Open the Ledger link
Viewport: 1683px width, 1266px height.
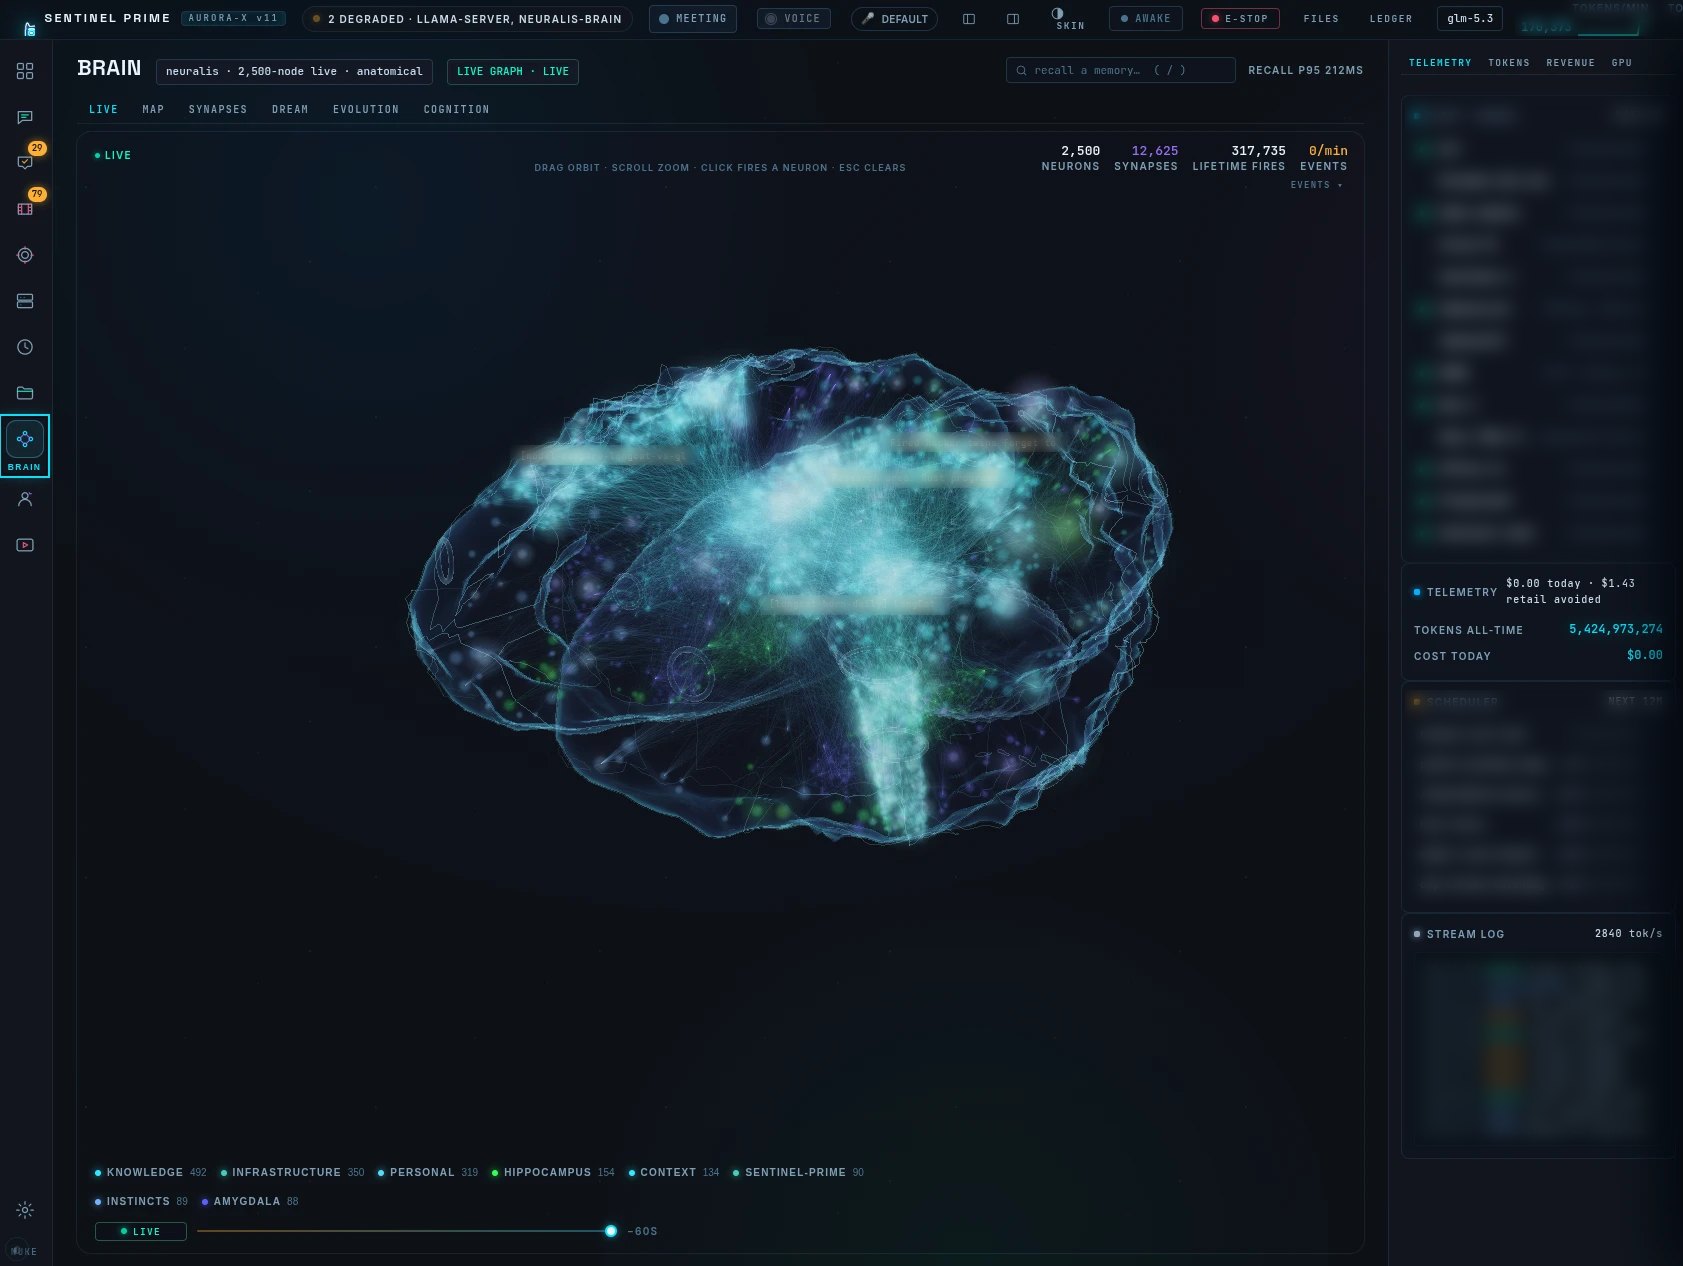pos(1391,19)
